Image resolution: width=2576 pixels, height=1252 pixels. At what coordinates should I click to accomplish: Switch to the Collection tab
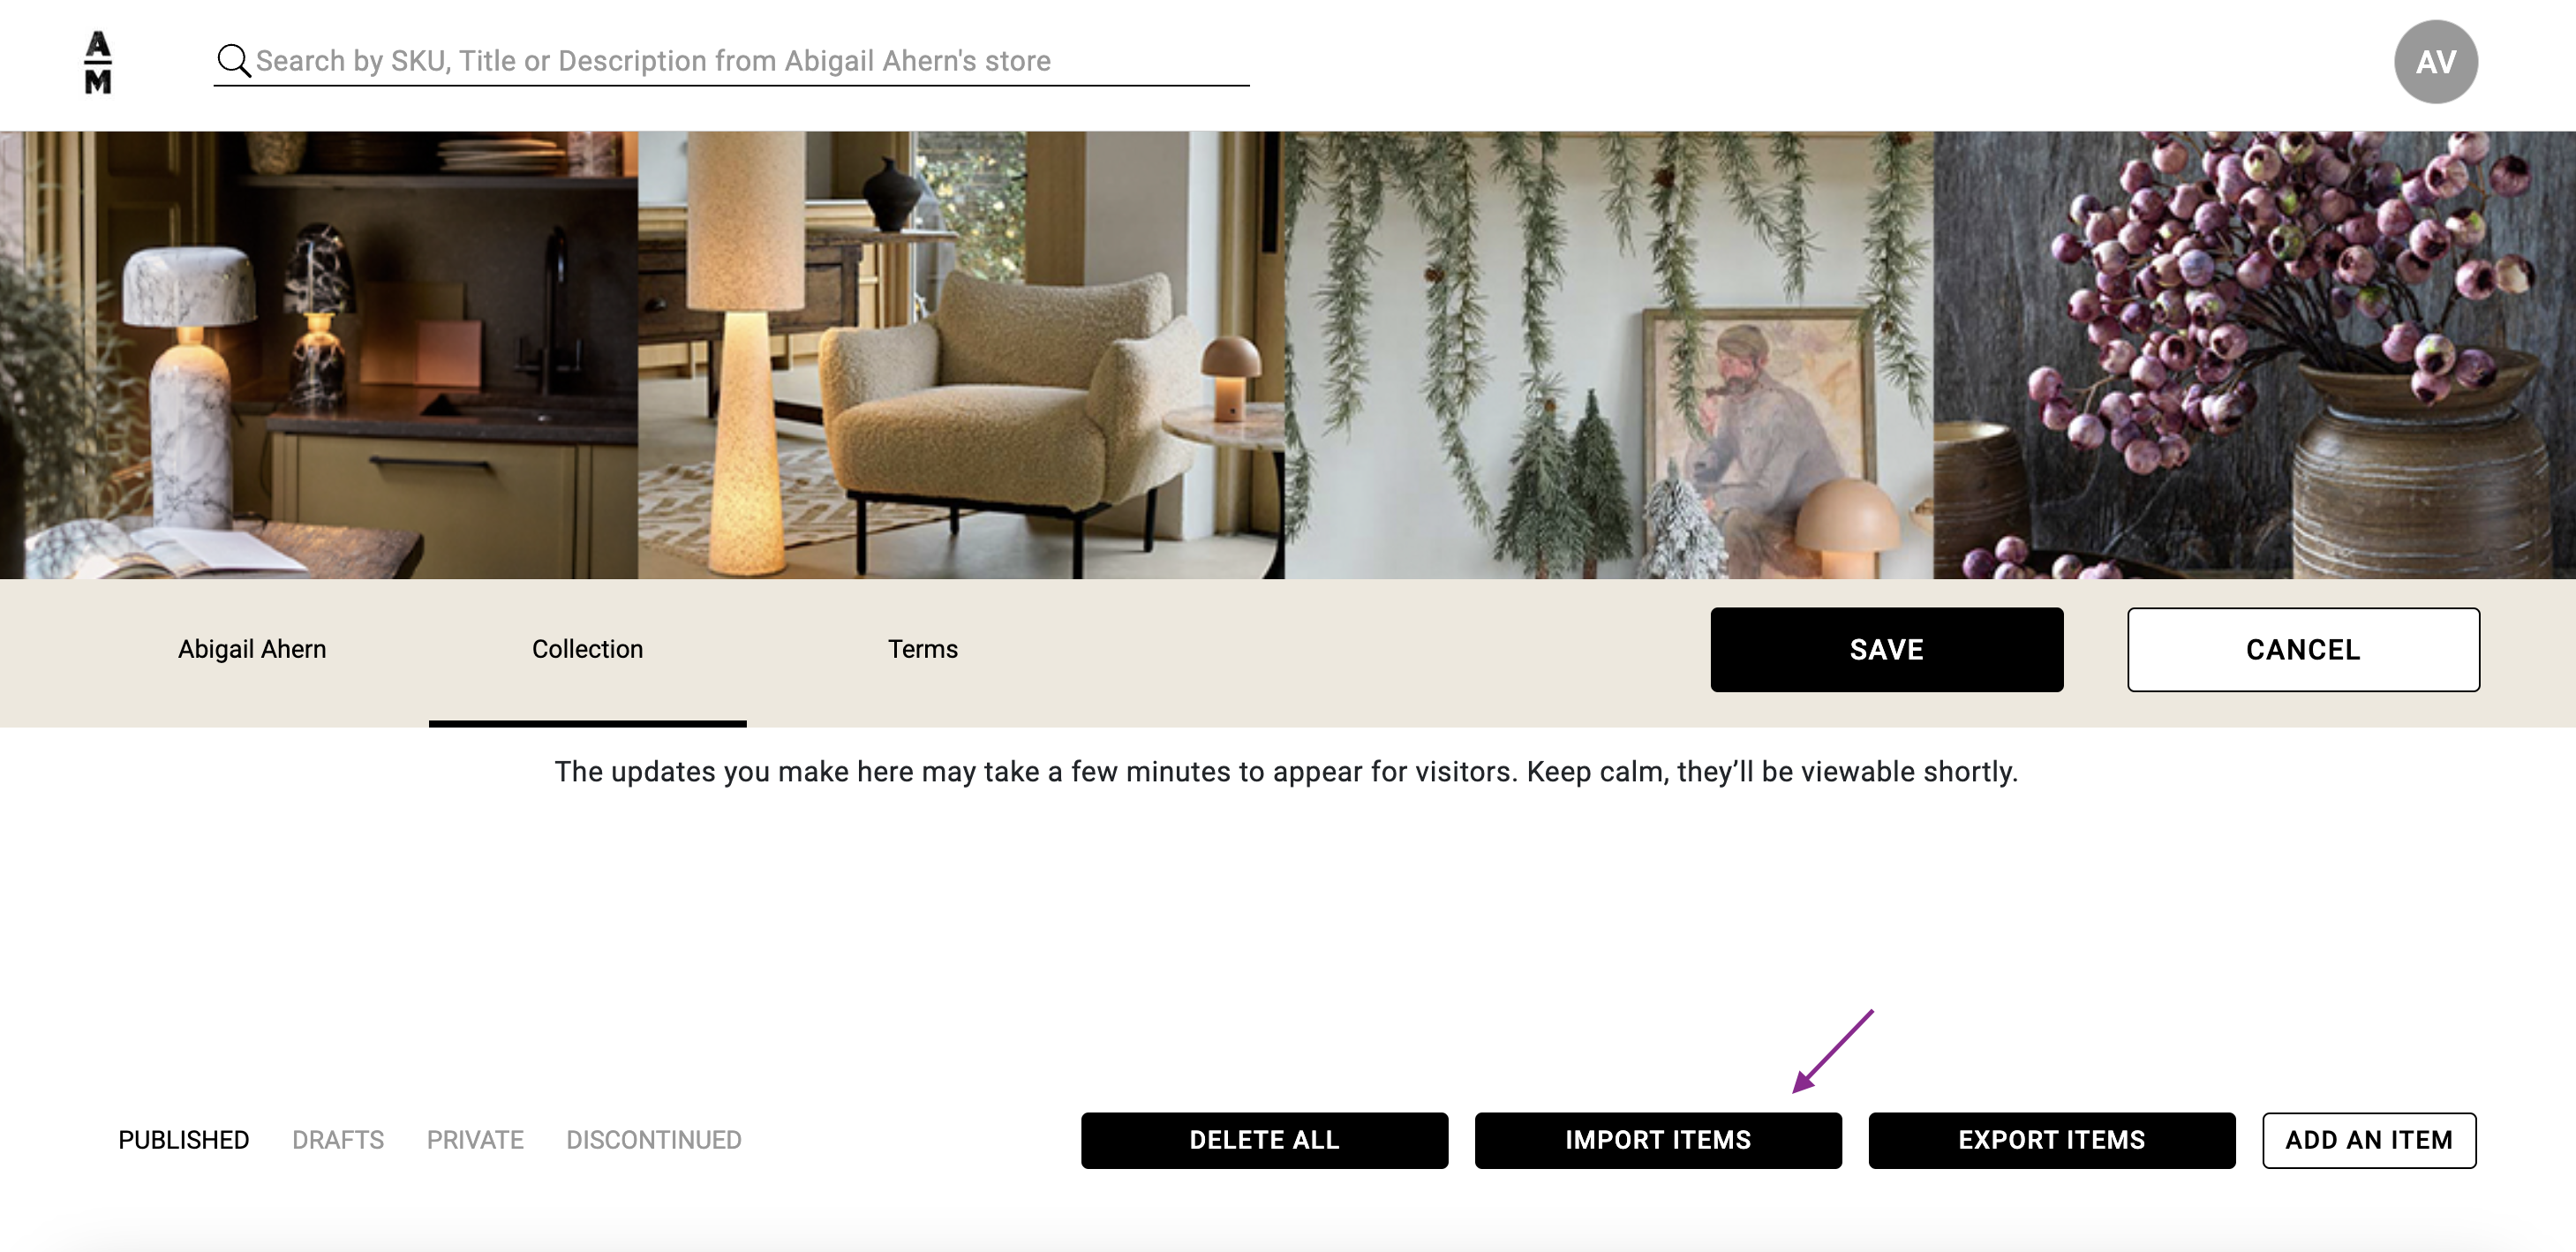tap(587, 650)
